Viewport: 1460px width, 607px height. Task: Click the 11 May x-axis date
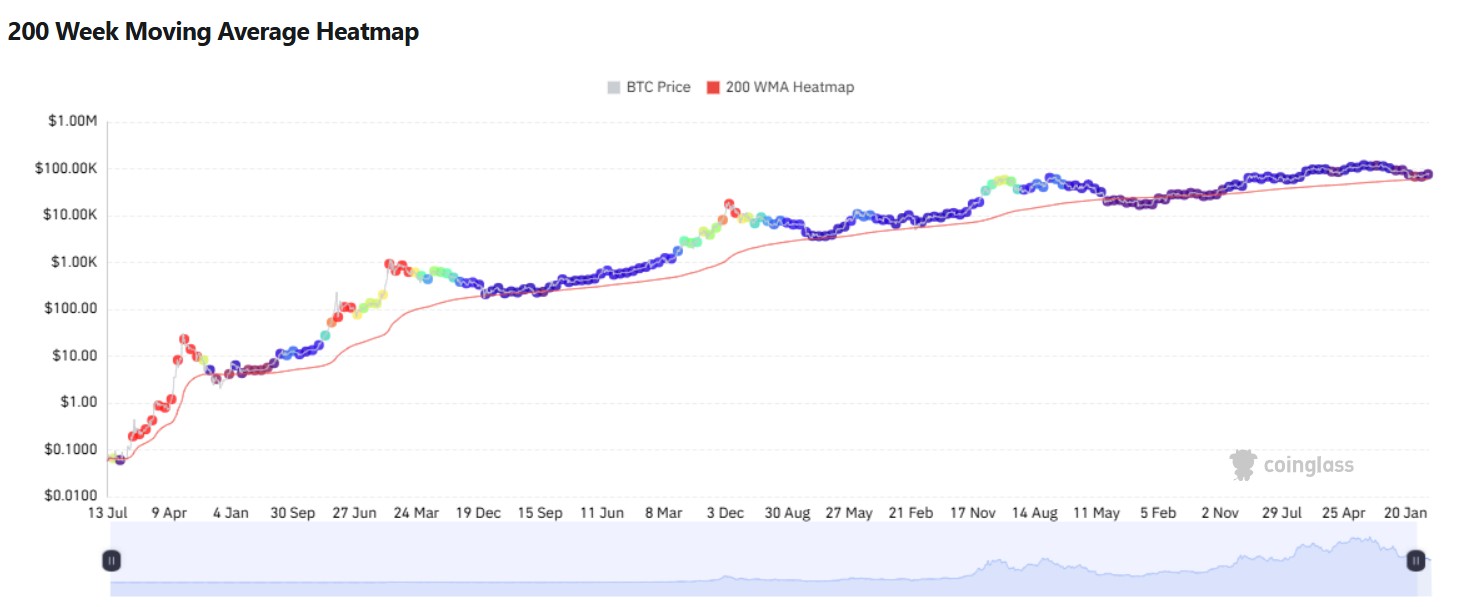1096,513
